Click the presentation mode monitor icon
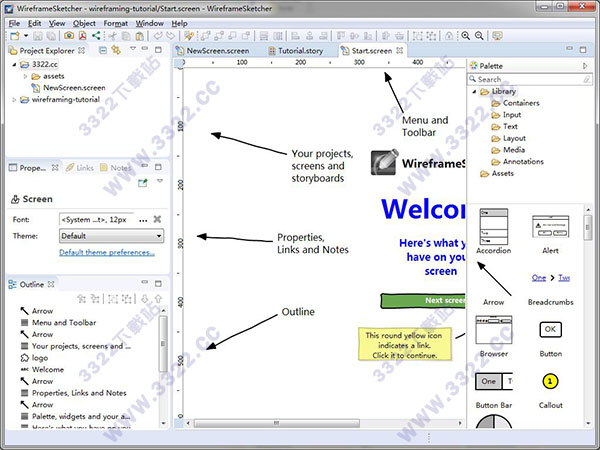Screen dimensions: 600x450 [x=497, y=36]
